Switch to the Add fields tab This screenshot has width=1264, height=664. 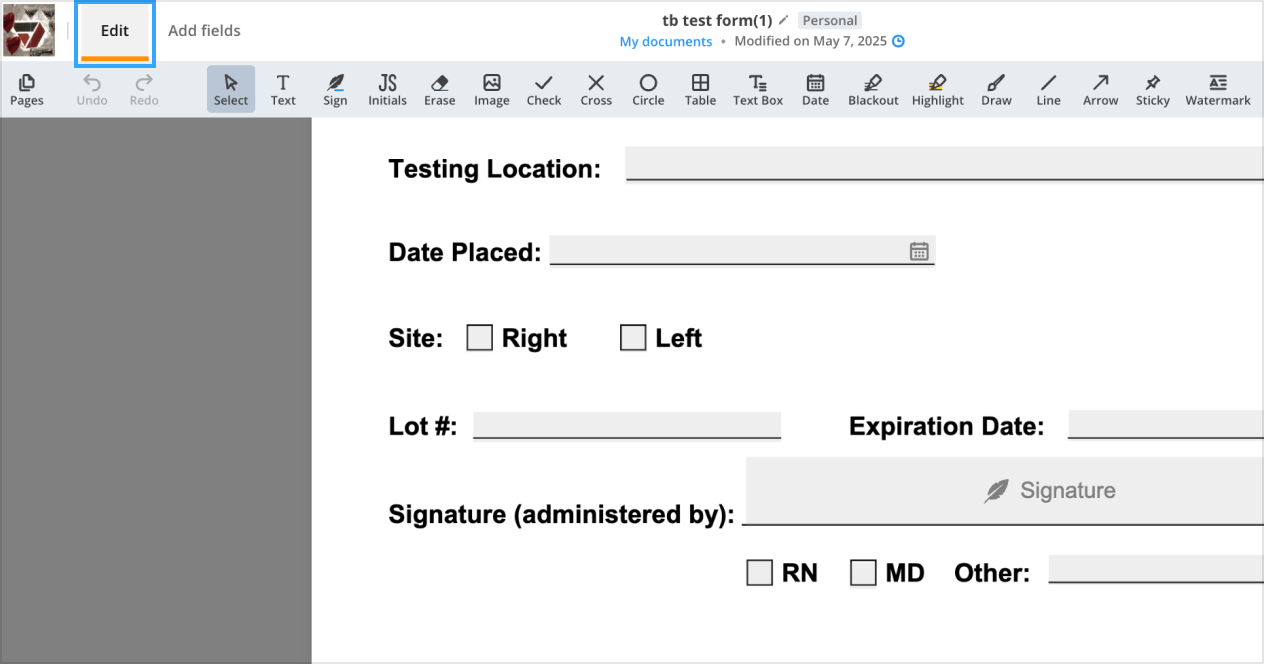[204, 30]
